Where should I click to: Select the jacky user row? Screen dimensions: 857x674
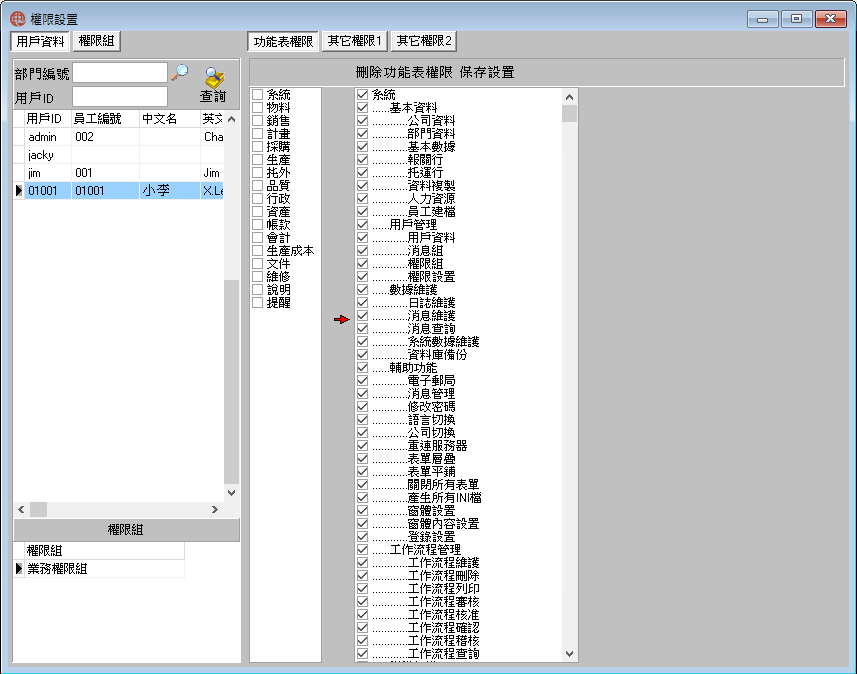click(118, 155)
